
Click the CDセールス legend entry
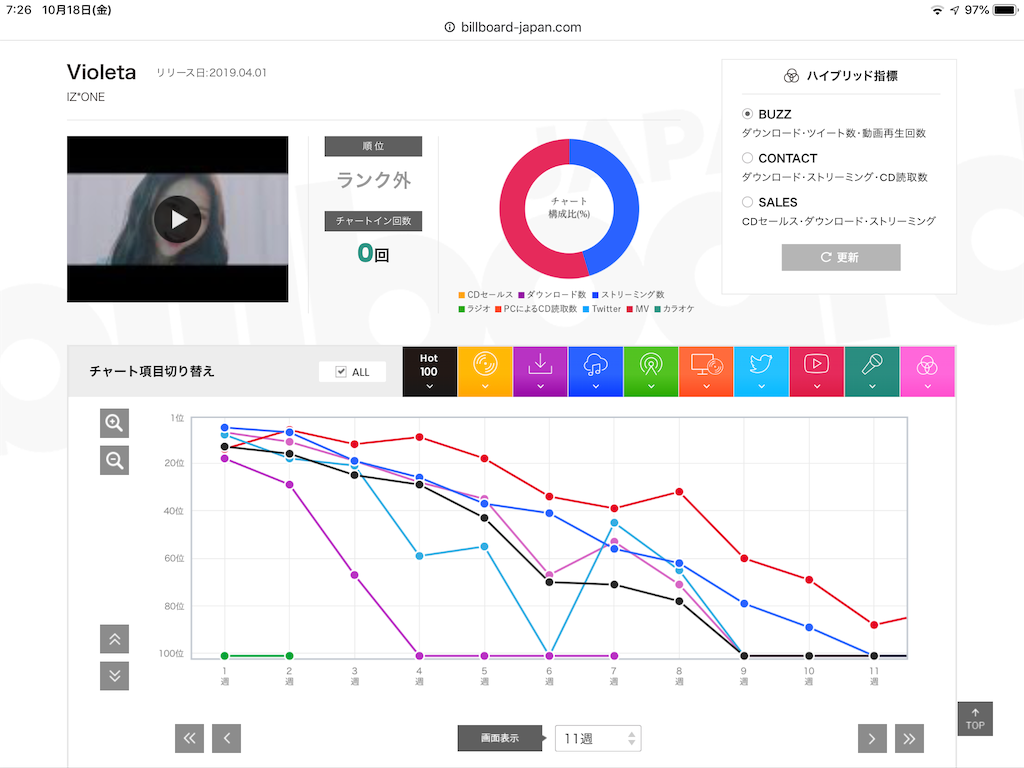click(486, 295)
